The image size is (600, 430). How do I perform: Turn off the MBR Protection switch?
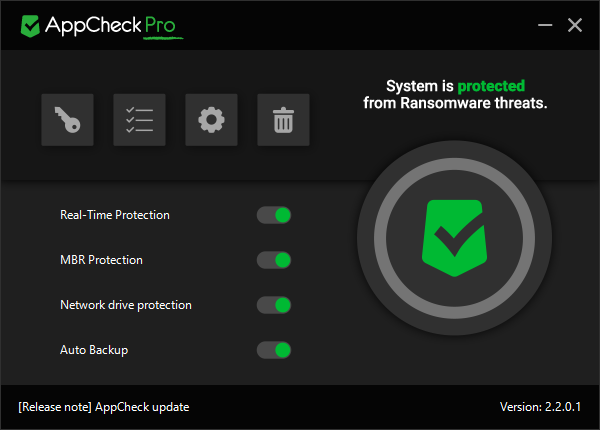coord(274,260)
